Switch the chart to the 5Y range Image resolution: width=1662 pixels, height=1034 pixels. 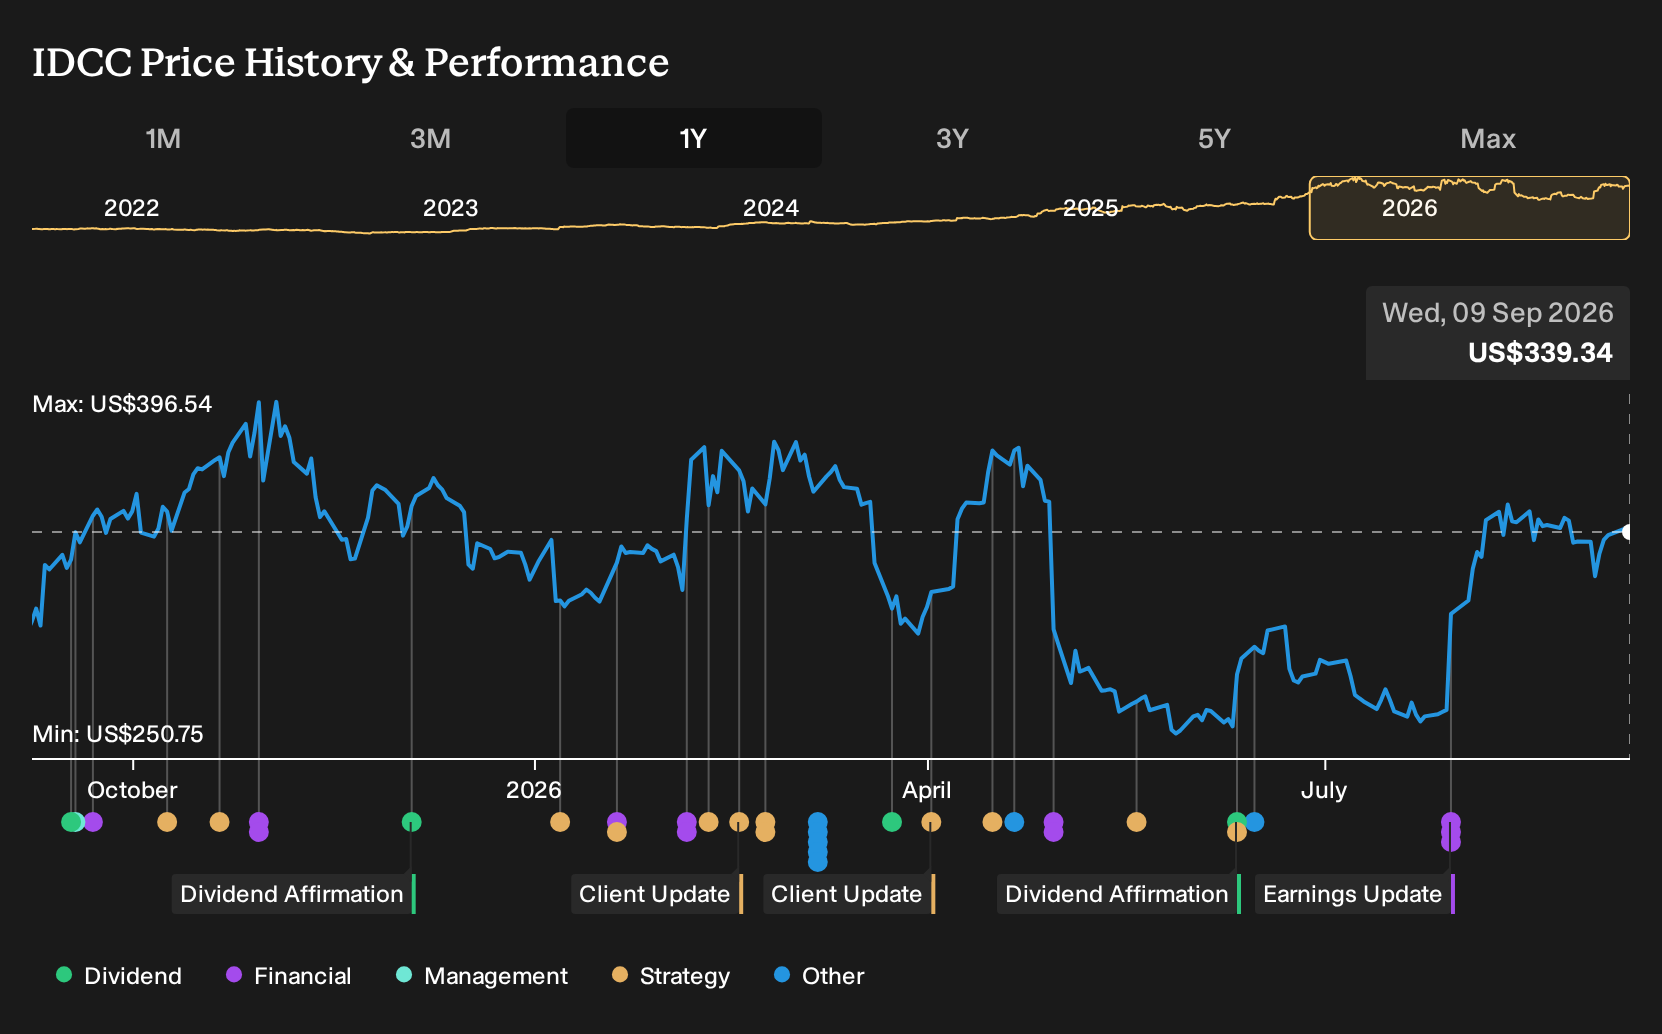(x=1214, y=138)
